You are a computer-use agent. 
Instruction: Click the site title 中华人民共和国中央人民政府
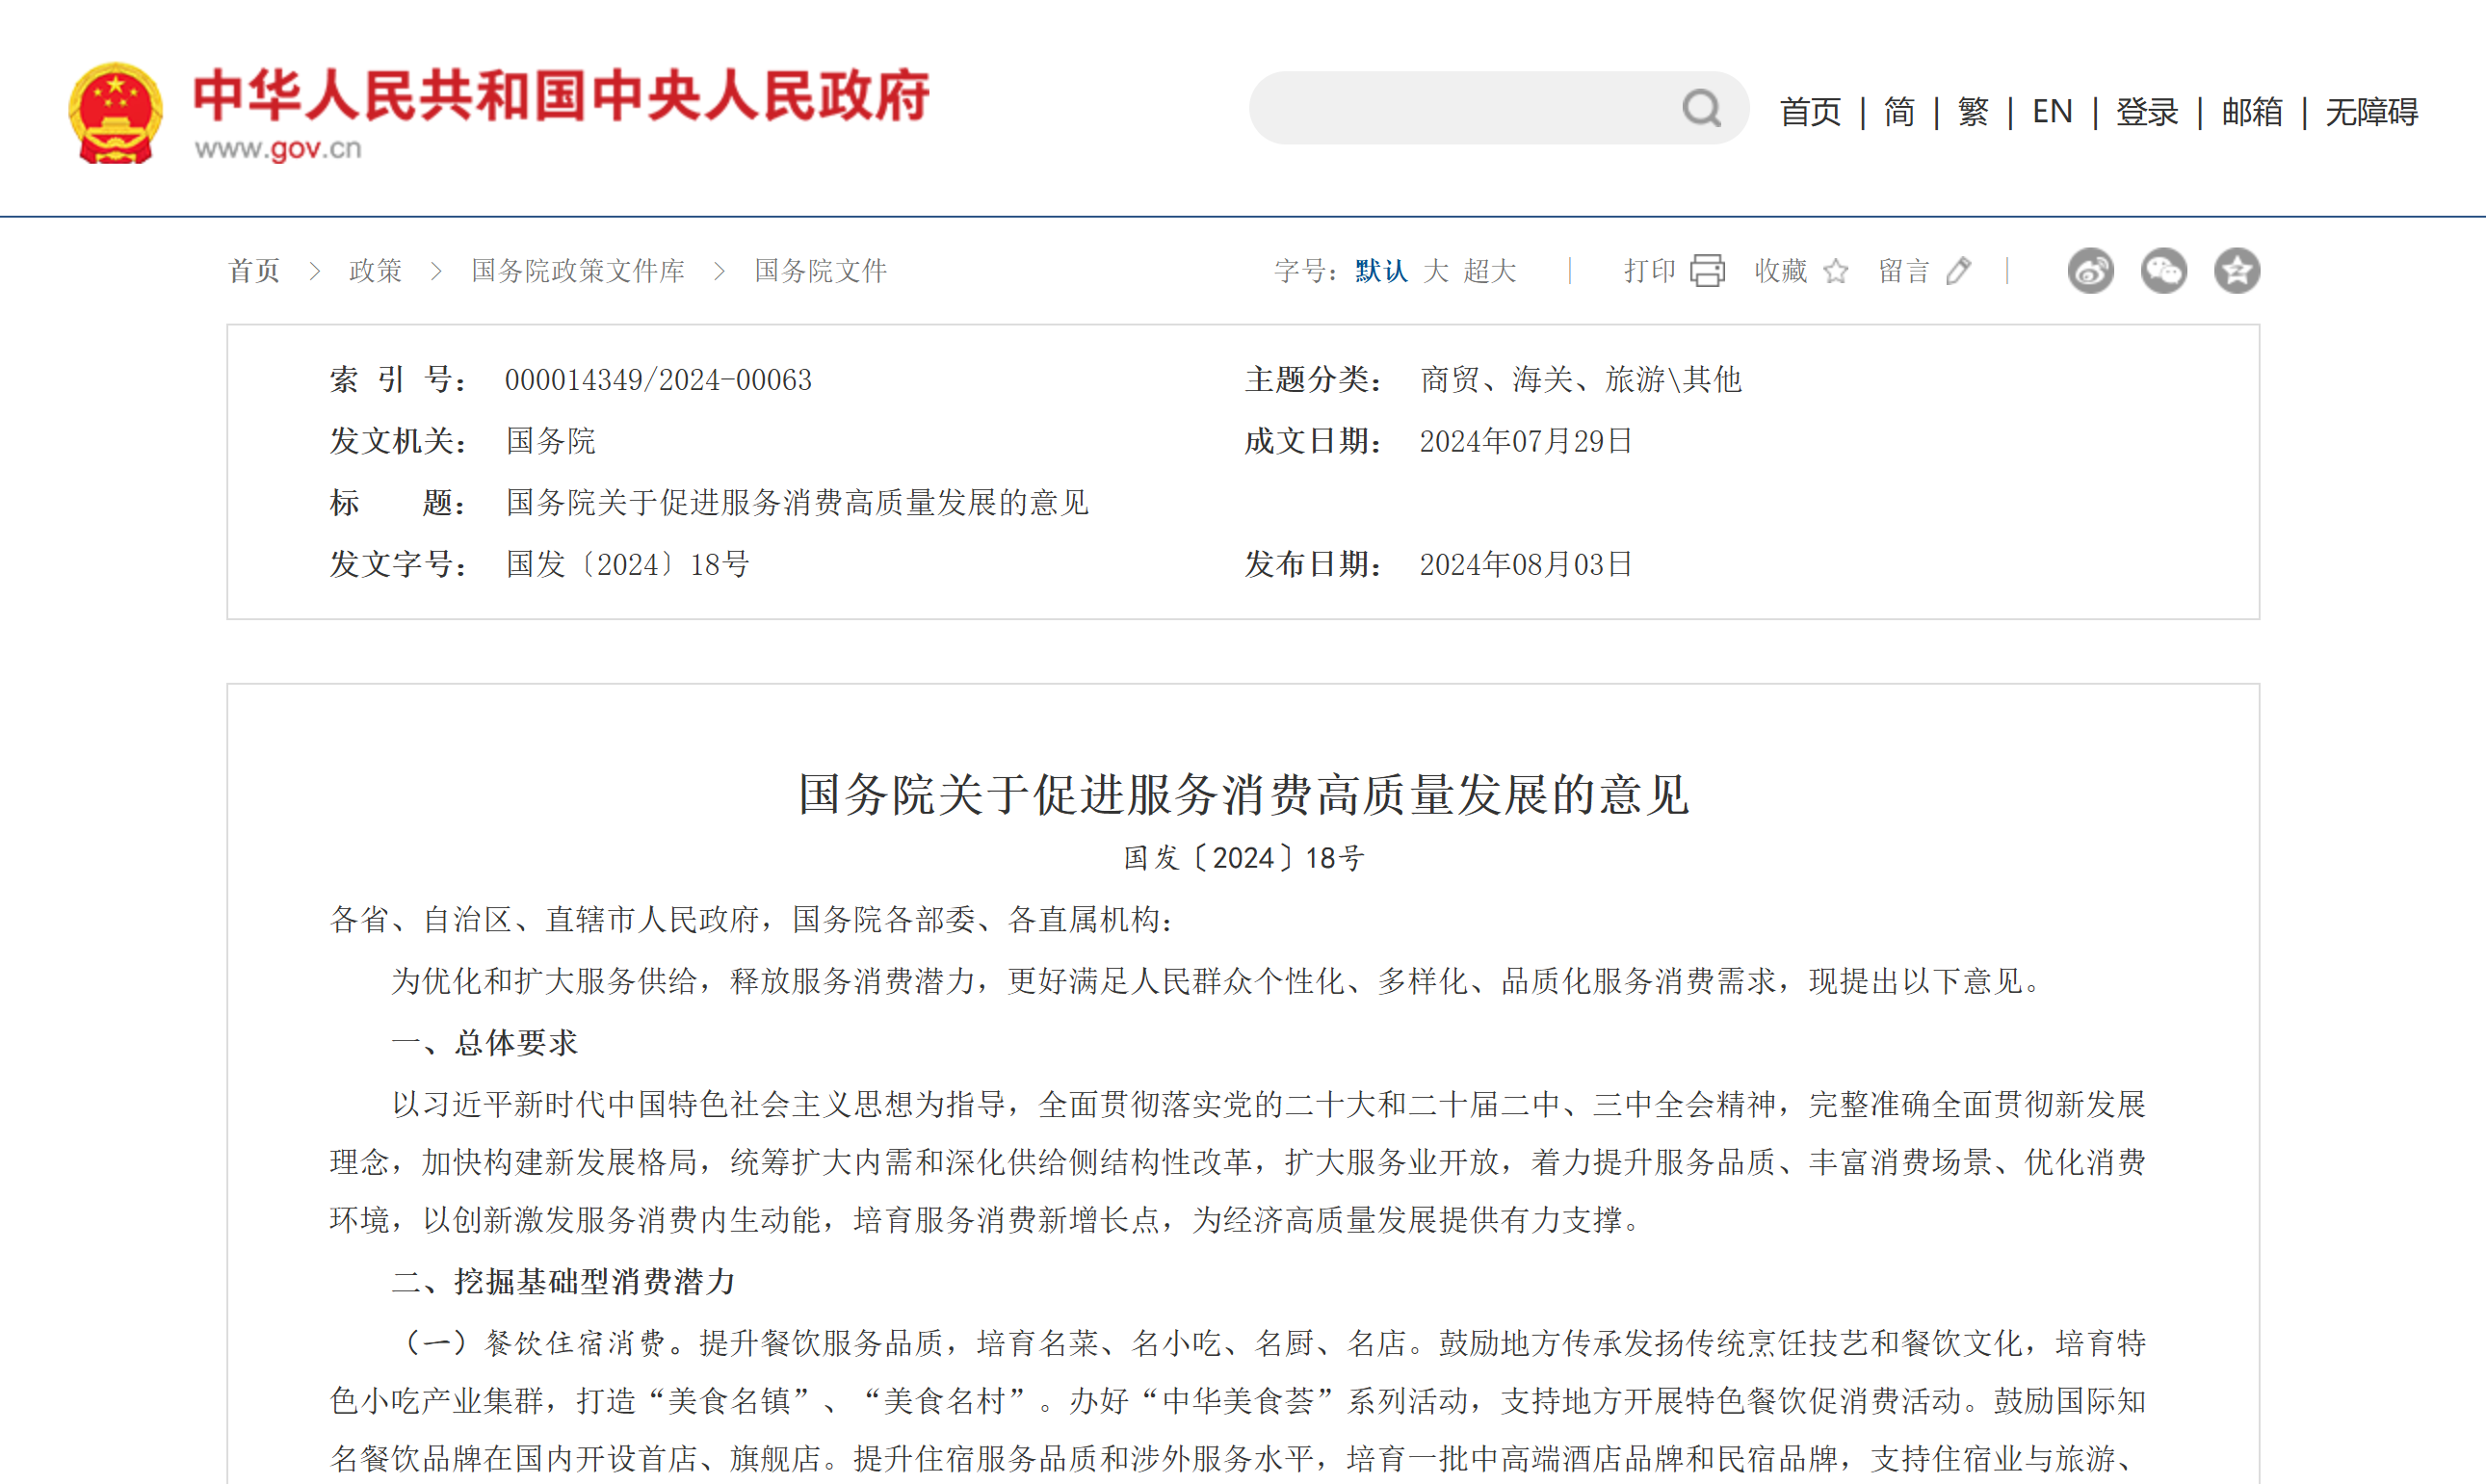pyautogui.click(x=561, y=97)
